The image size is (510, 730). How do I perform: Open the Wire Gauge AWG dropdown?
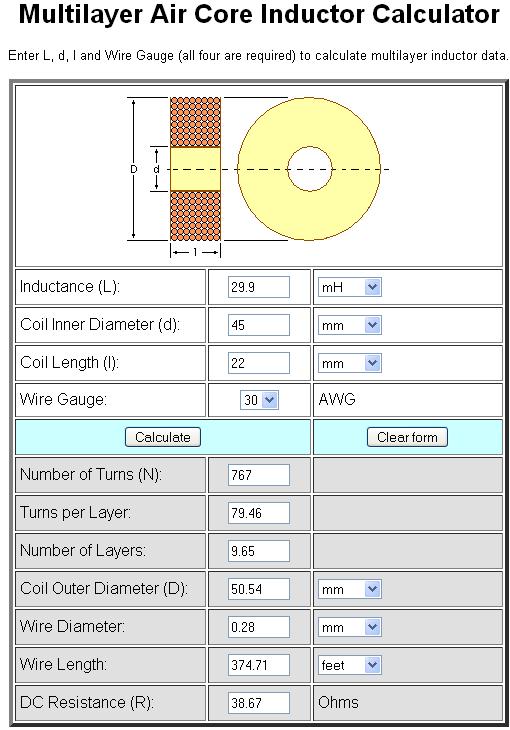pos(259,400)
